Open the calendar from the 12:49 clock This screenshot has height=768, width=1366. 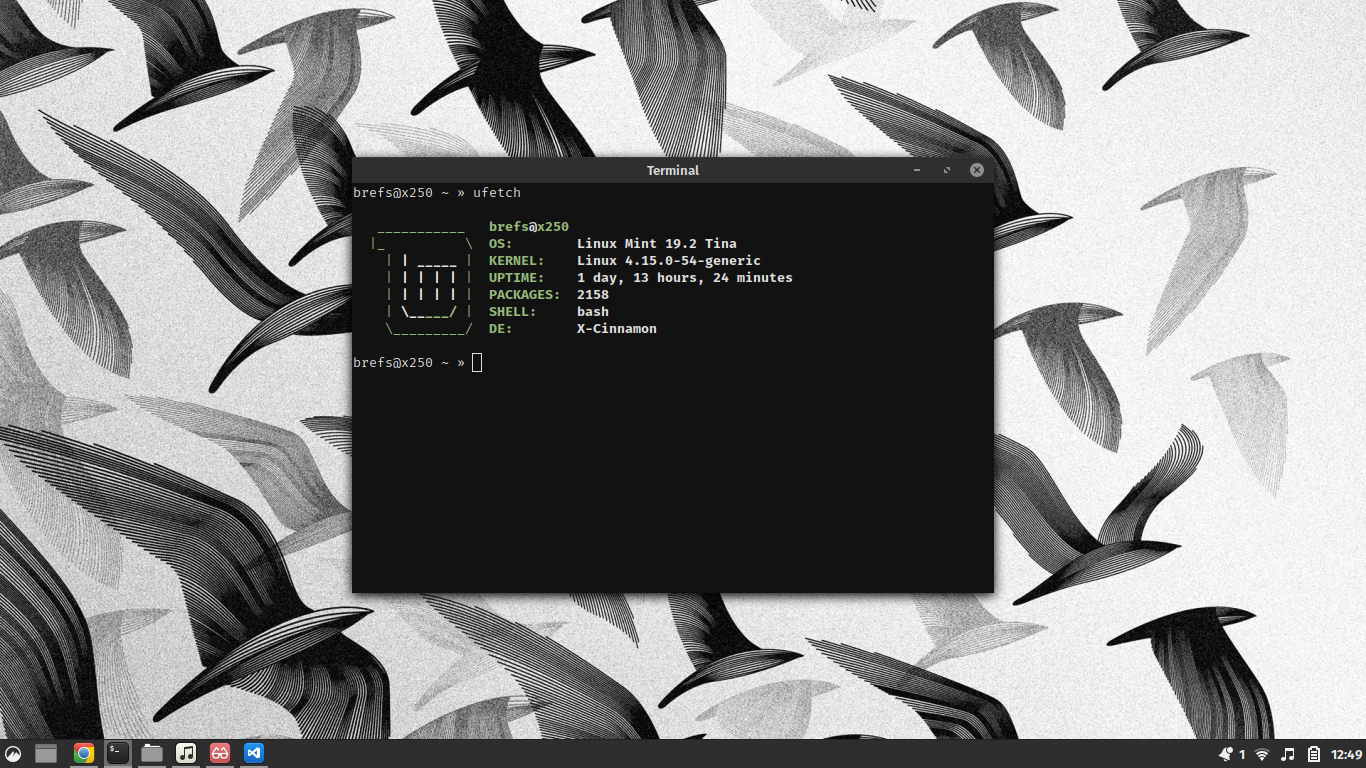(x=1347, y=754)
